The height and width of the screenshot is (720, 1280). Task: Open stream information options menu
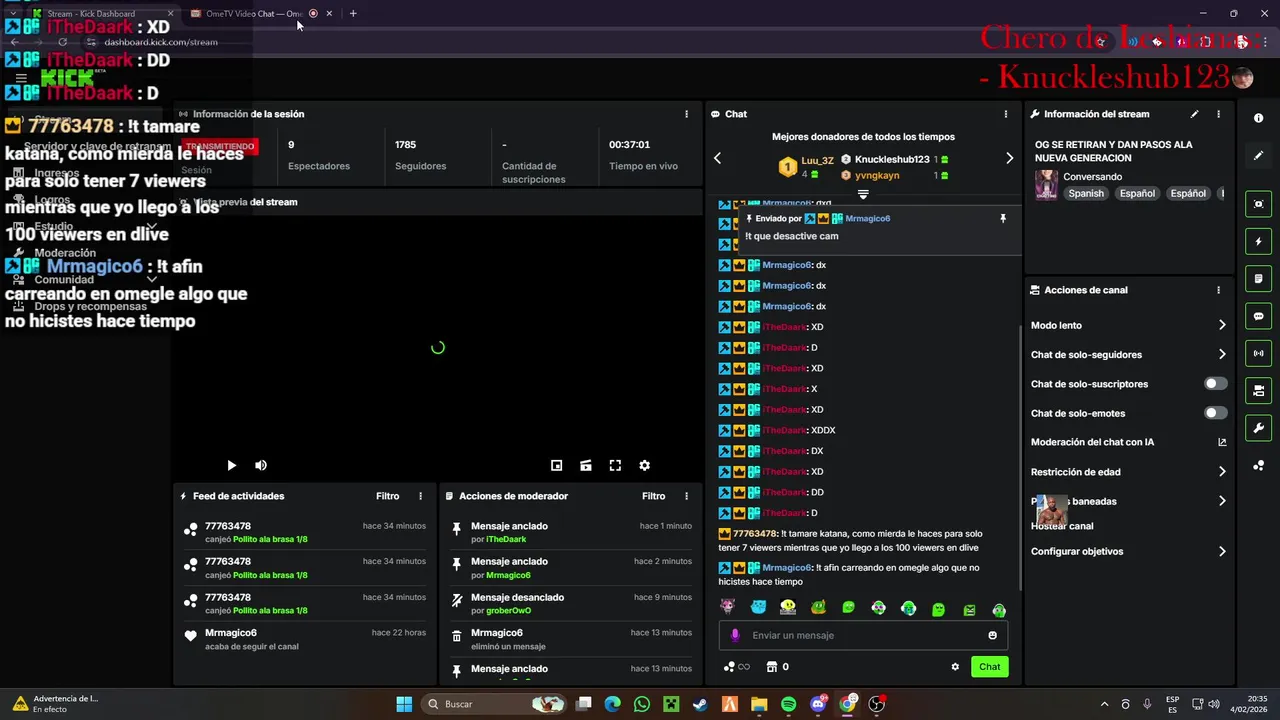[x=1218, y=114]
